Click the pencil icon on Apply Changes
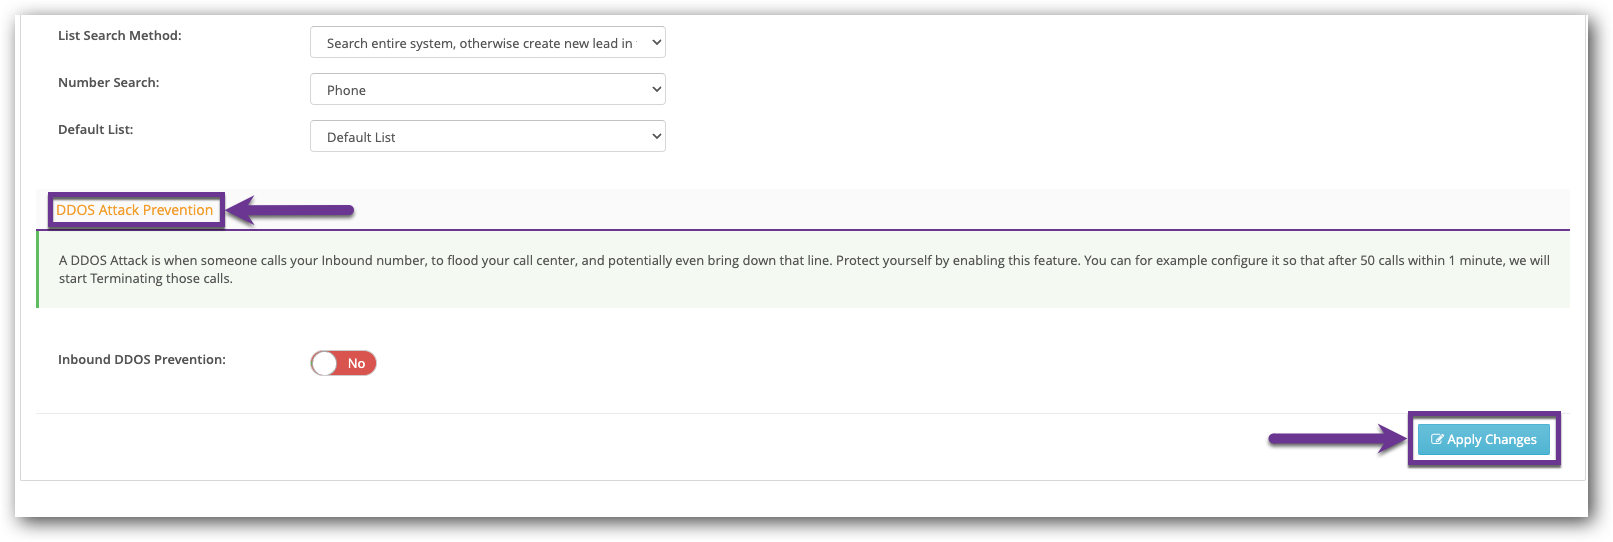 [x=1437, y=439]
